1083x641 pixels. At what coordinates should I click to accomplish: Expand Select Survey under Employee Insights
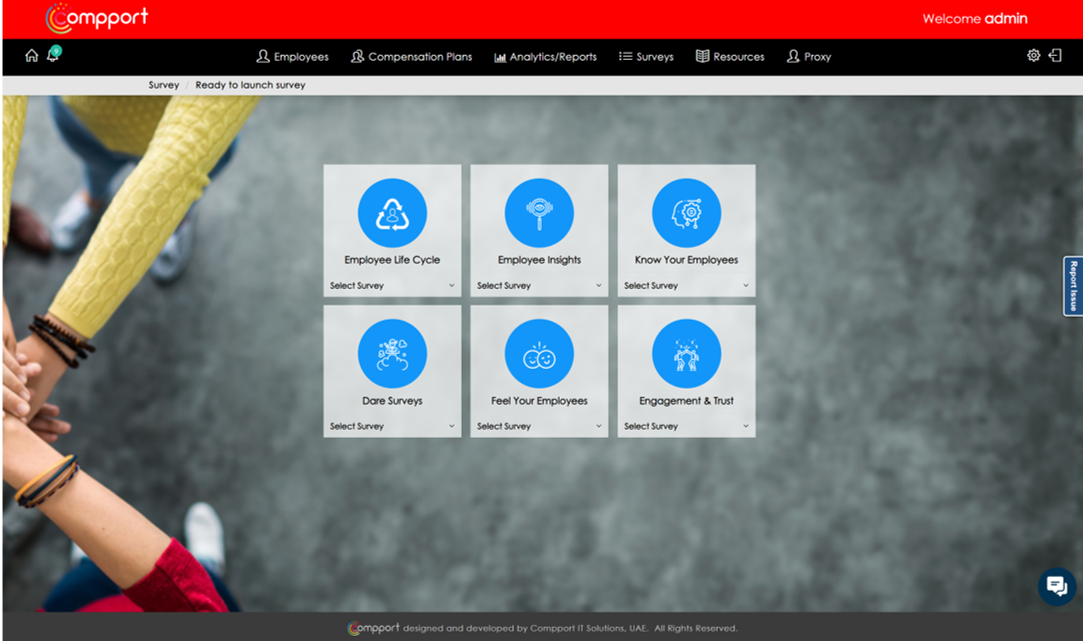(539, 285)
